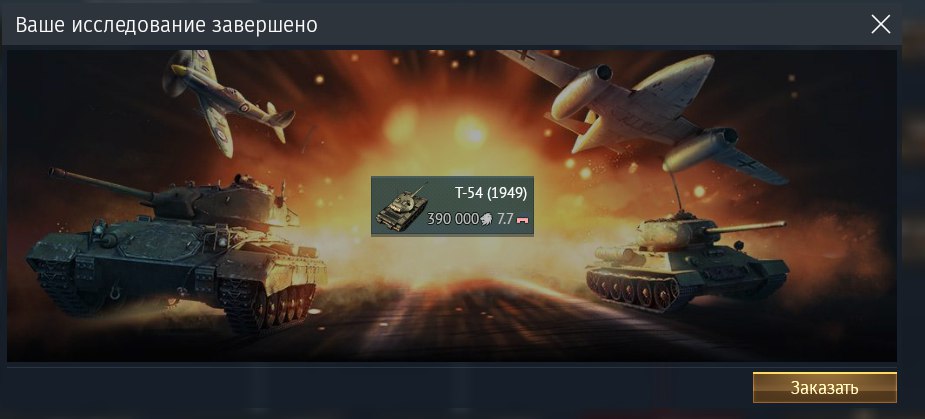
Task: Click the Заказать button
Action: point(825,388)
